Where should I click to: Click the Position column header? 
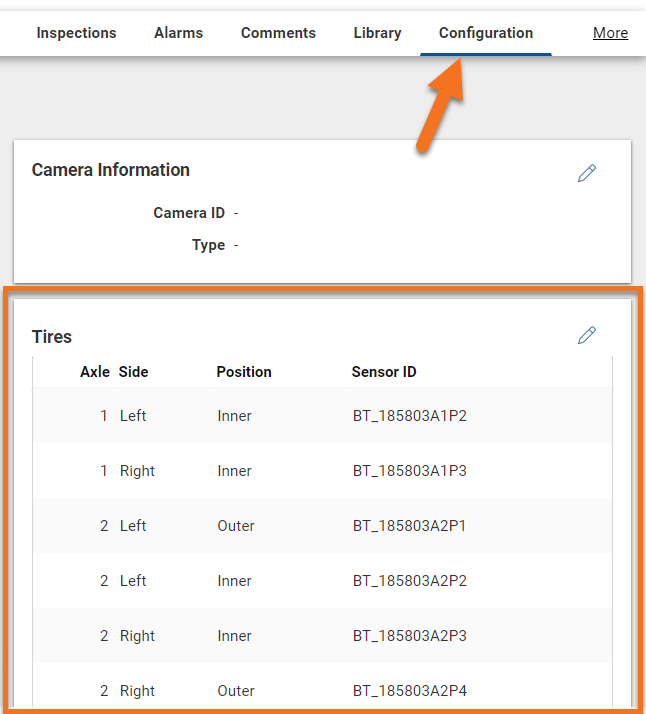244,372
